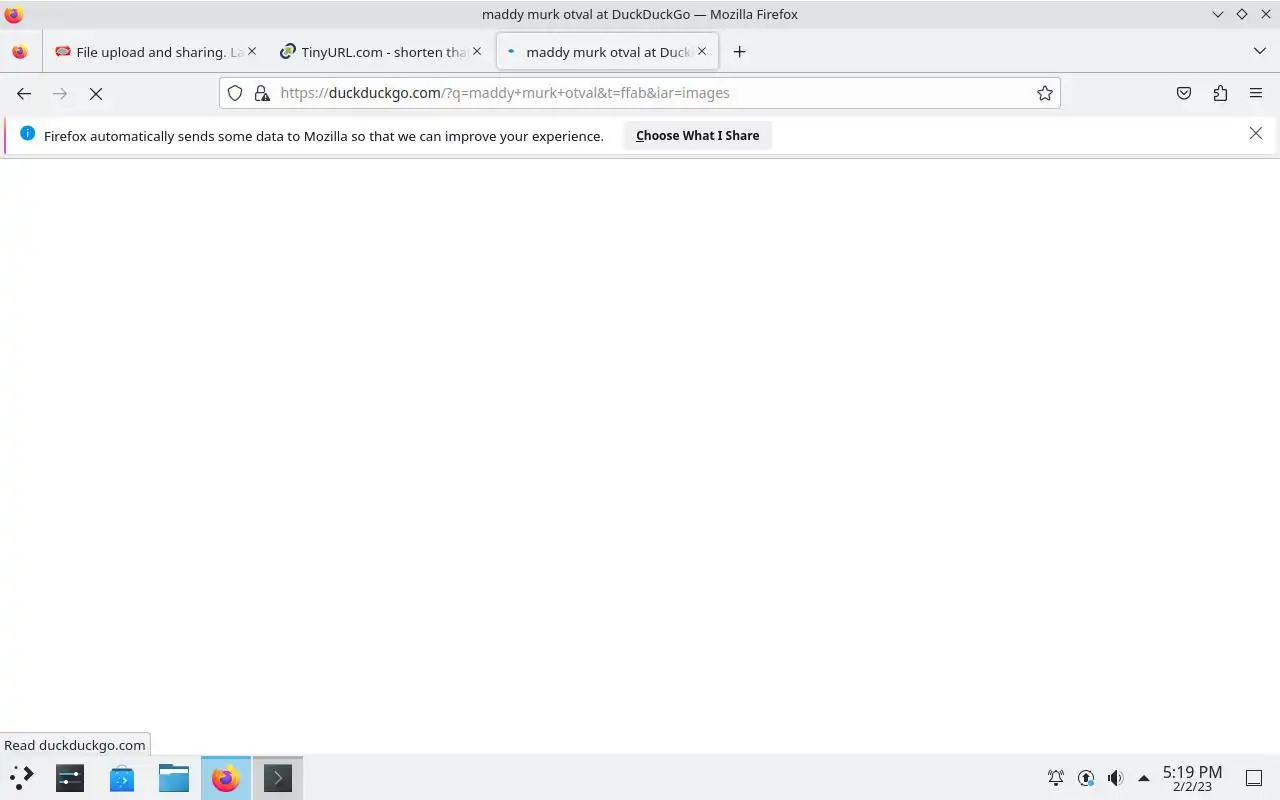Open notifications bell in system tray
1280x800 pixels.
click(1056, 777)
